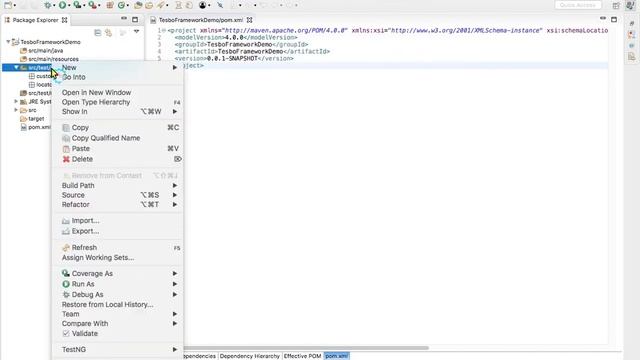
Task: Click the Search flashlight toolbar icon
Action: 161,5
